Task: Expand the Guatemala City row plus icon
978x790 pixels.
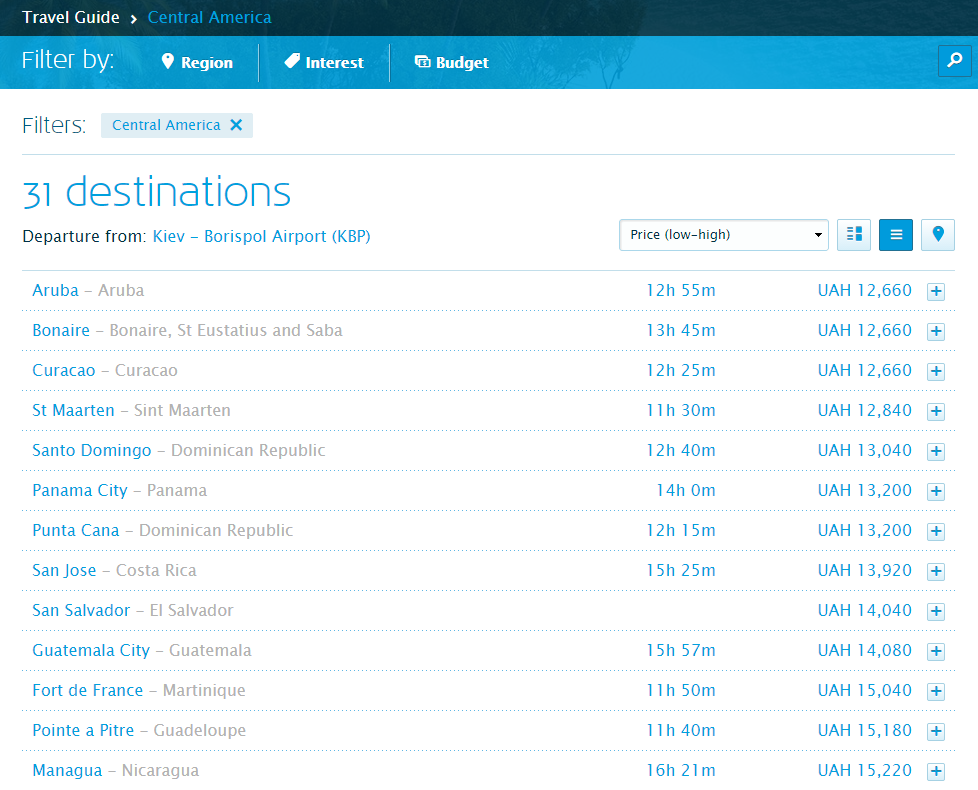Action: (x=936, y=651)
